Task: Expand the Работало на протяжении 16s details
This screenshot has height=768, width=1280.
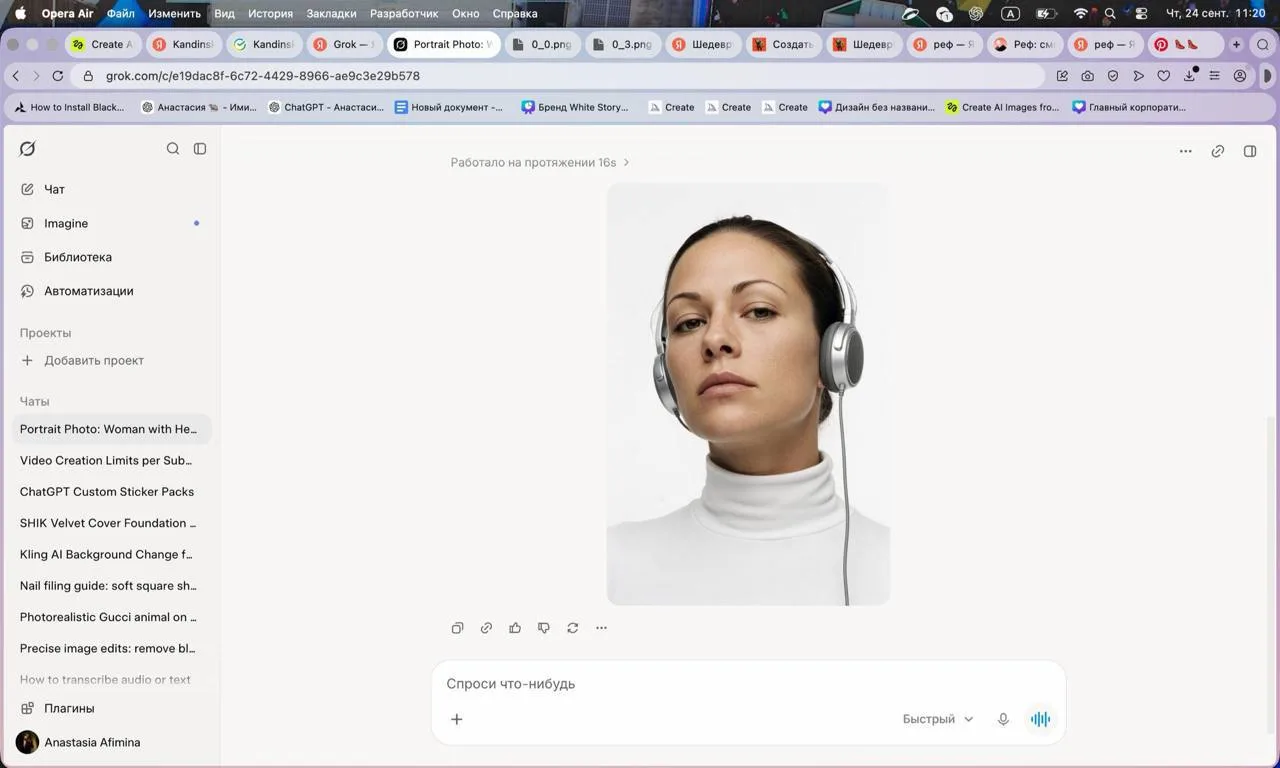Action: [540, 162]
